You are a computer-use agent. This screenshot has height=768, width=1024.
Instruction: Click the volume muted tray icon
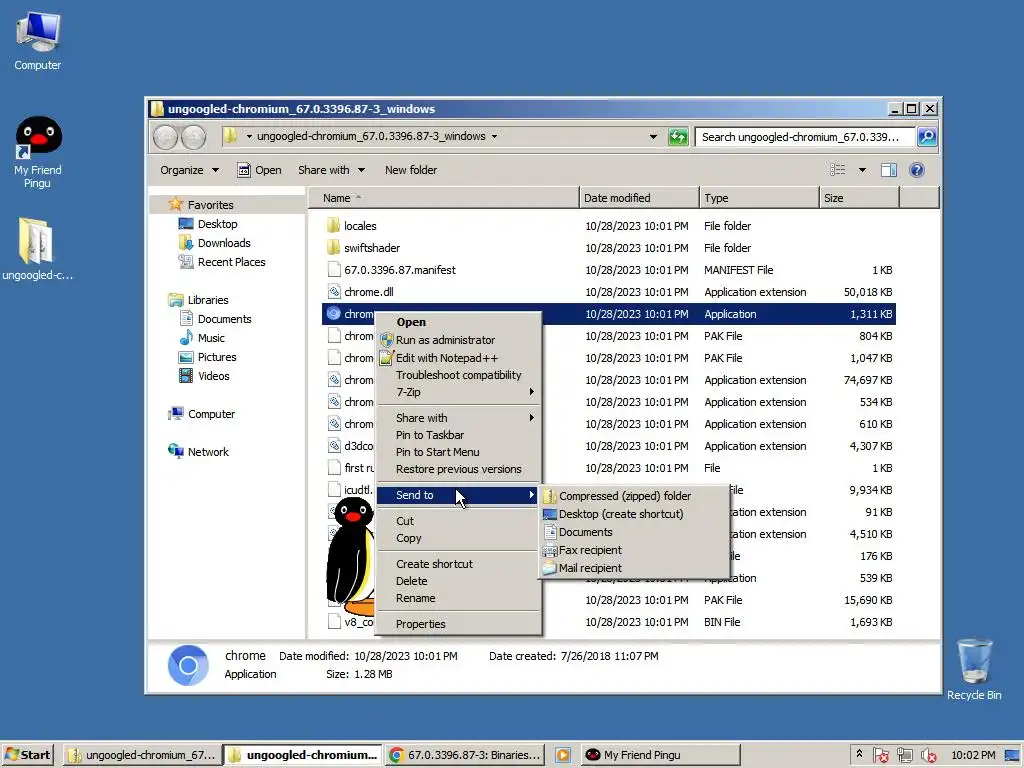[x=928, y=756]
